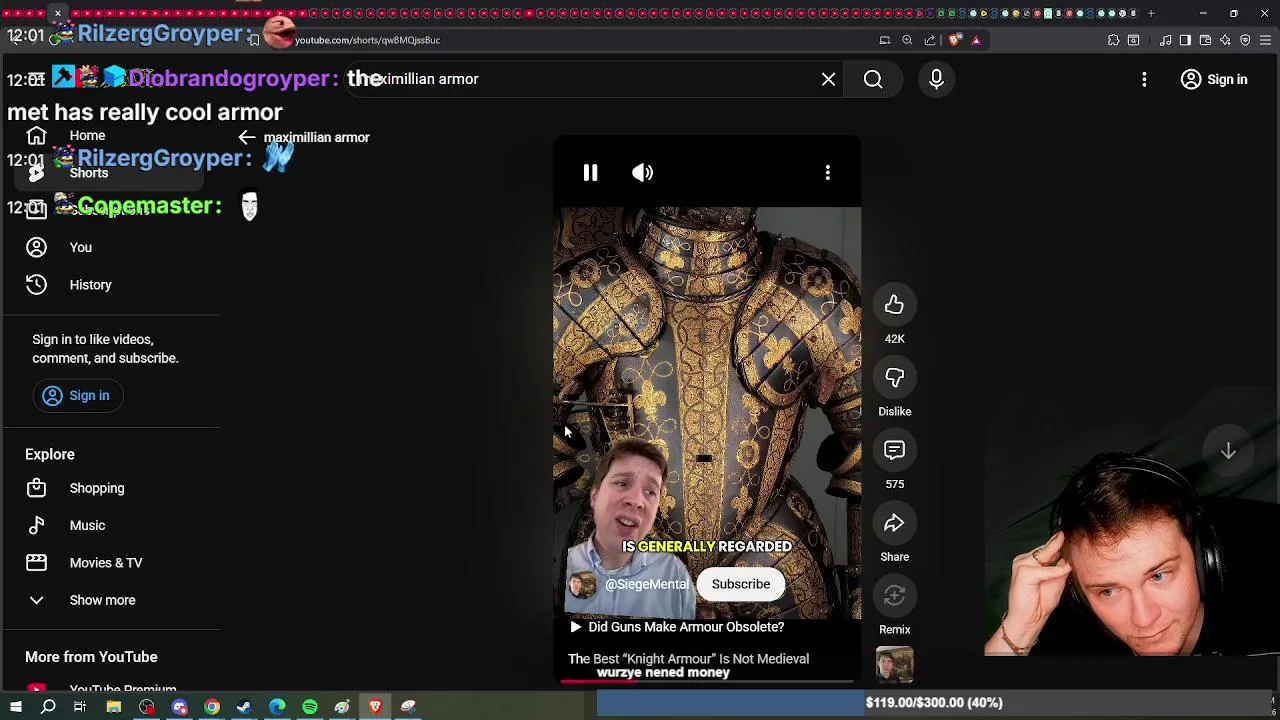The image size is (1280, 720).
Task: Share this Short
Action: coord(894,524)
